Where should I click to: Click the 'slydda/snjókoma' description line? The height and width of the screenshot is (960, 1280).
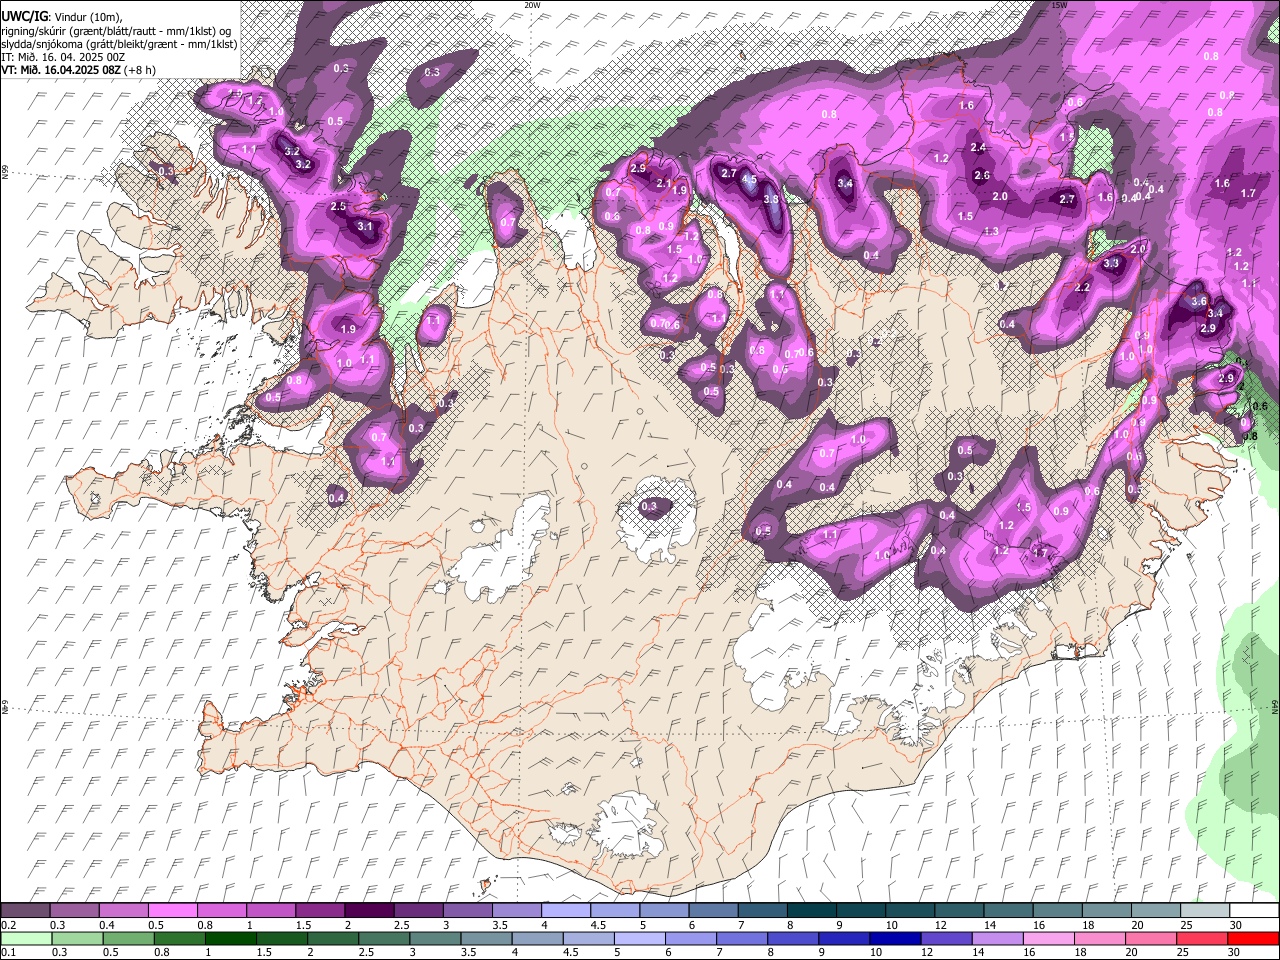pyautogui.click(x=119, y=44)
